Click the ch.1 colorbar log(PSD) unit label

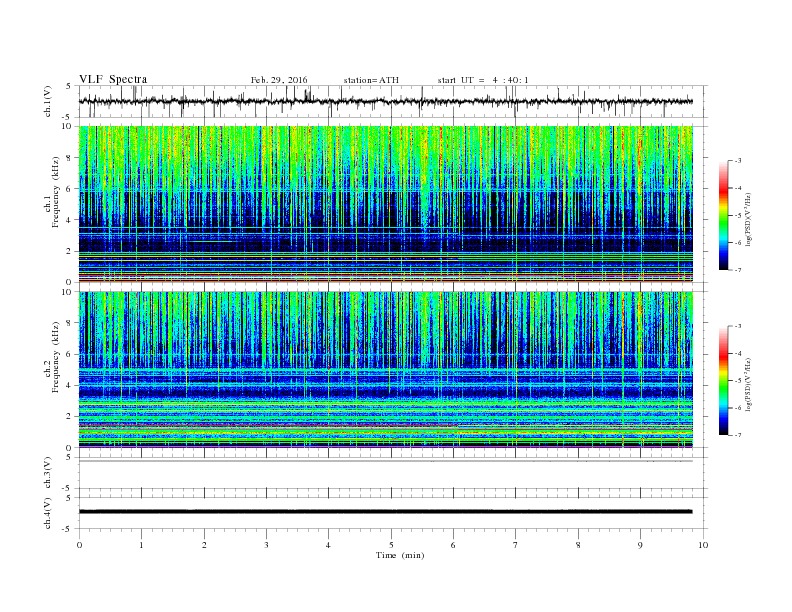pyautogui.click(x=748, y=219)
